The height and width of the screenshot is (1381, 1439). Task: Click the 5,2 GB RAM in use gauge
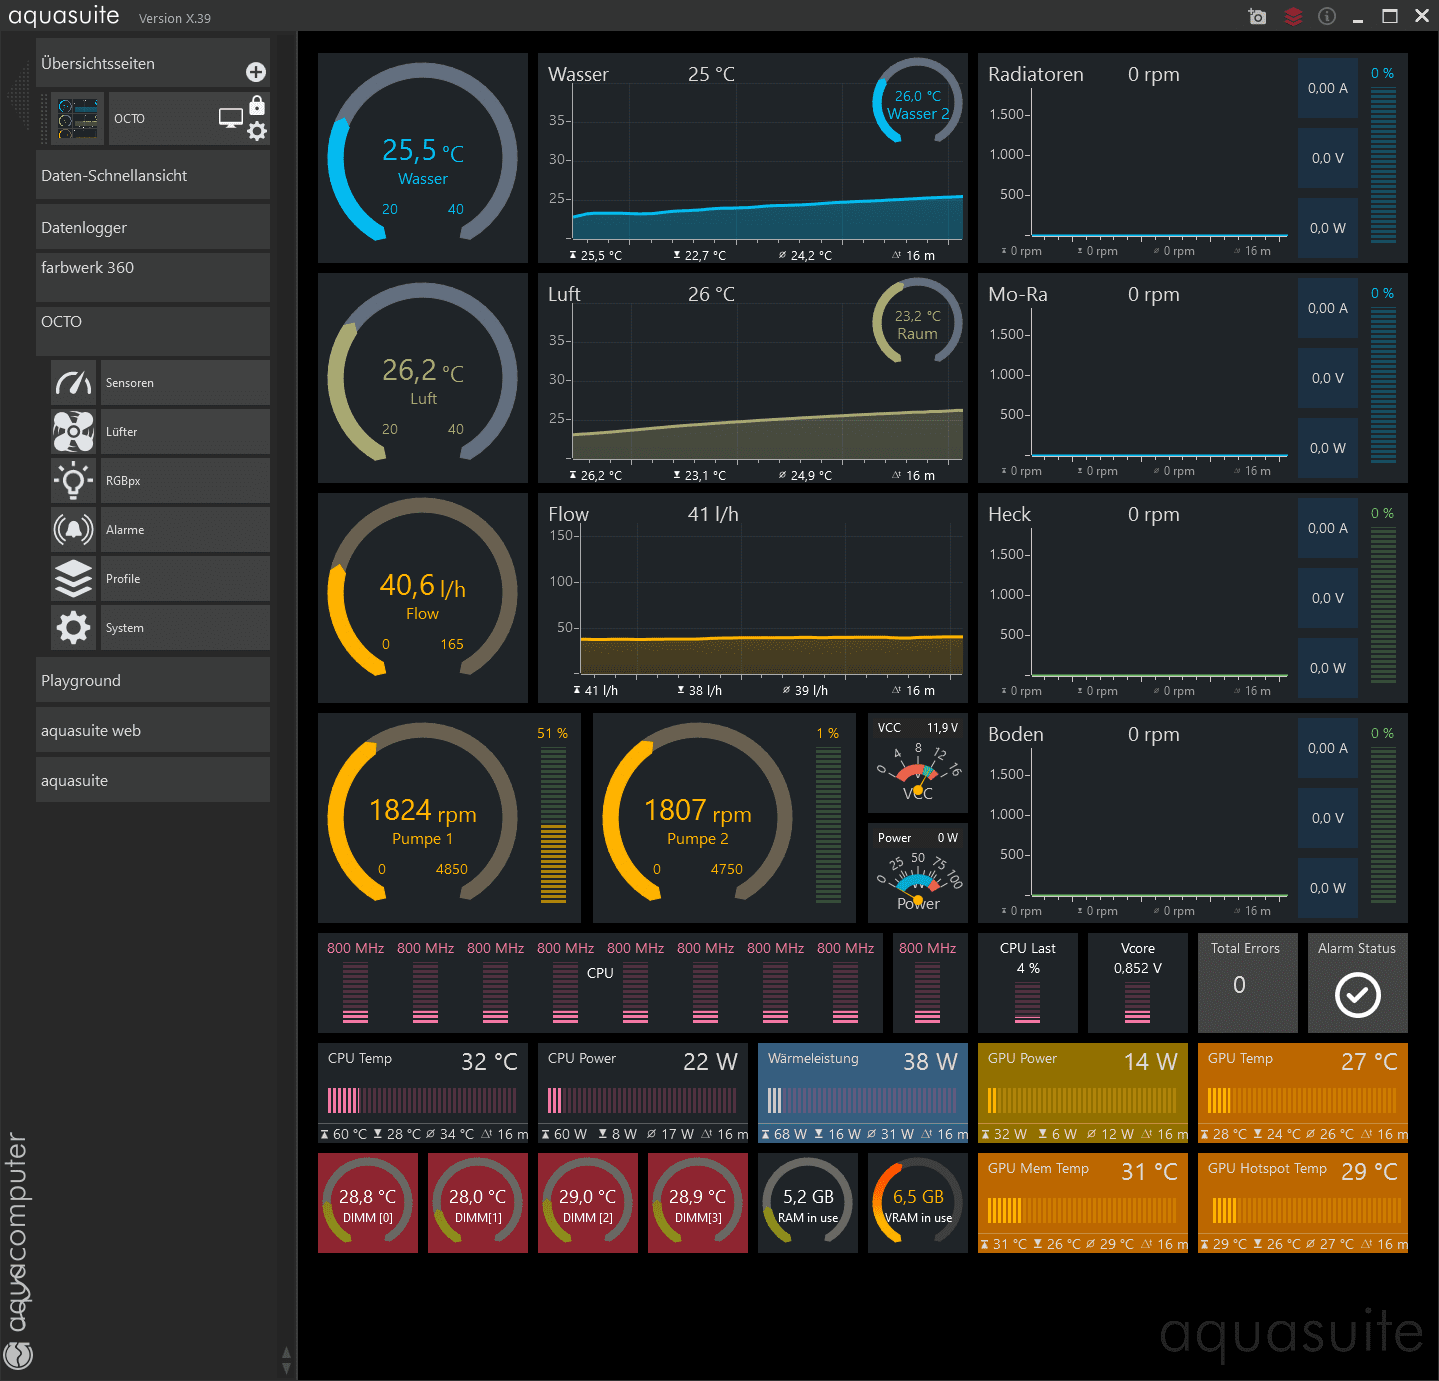coord(808,1203)
